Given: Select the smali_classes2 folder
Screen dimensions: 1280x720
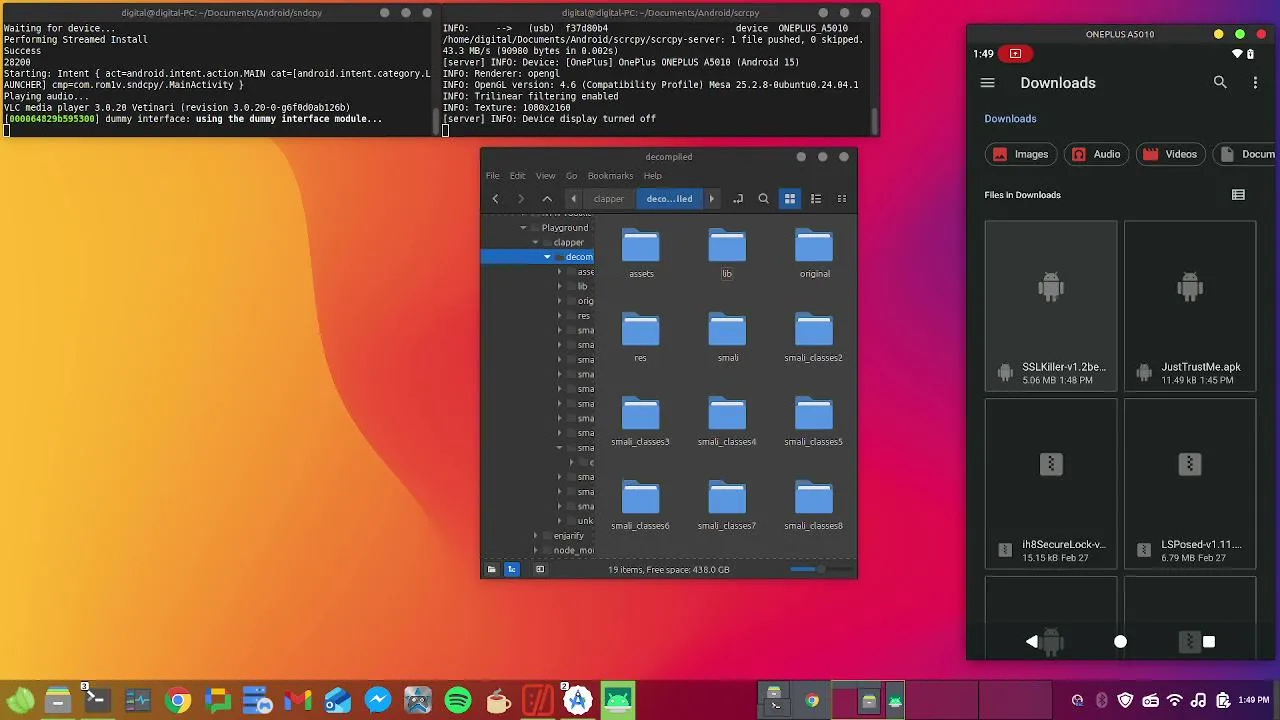Looking at the screenshot, I should coord(813,338).
